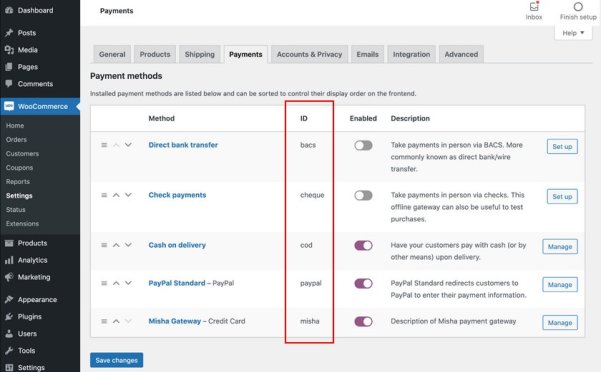The image size is (601, 372).
Task: Move PayPal Standard up with arrow
Action: pos(116,283)
